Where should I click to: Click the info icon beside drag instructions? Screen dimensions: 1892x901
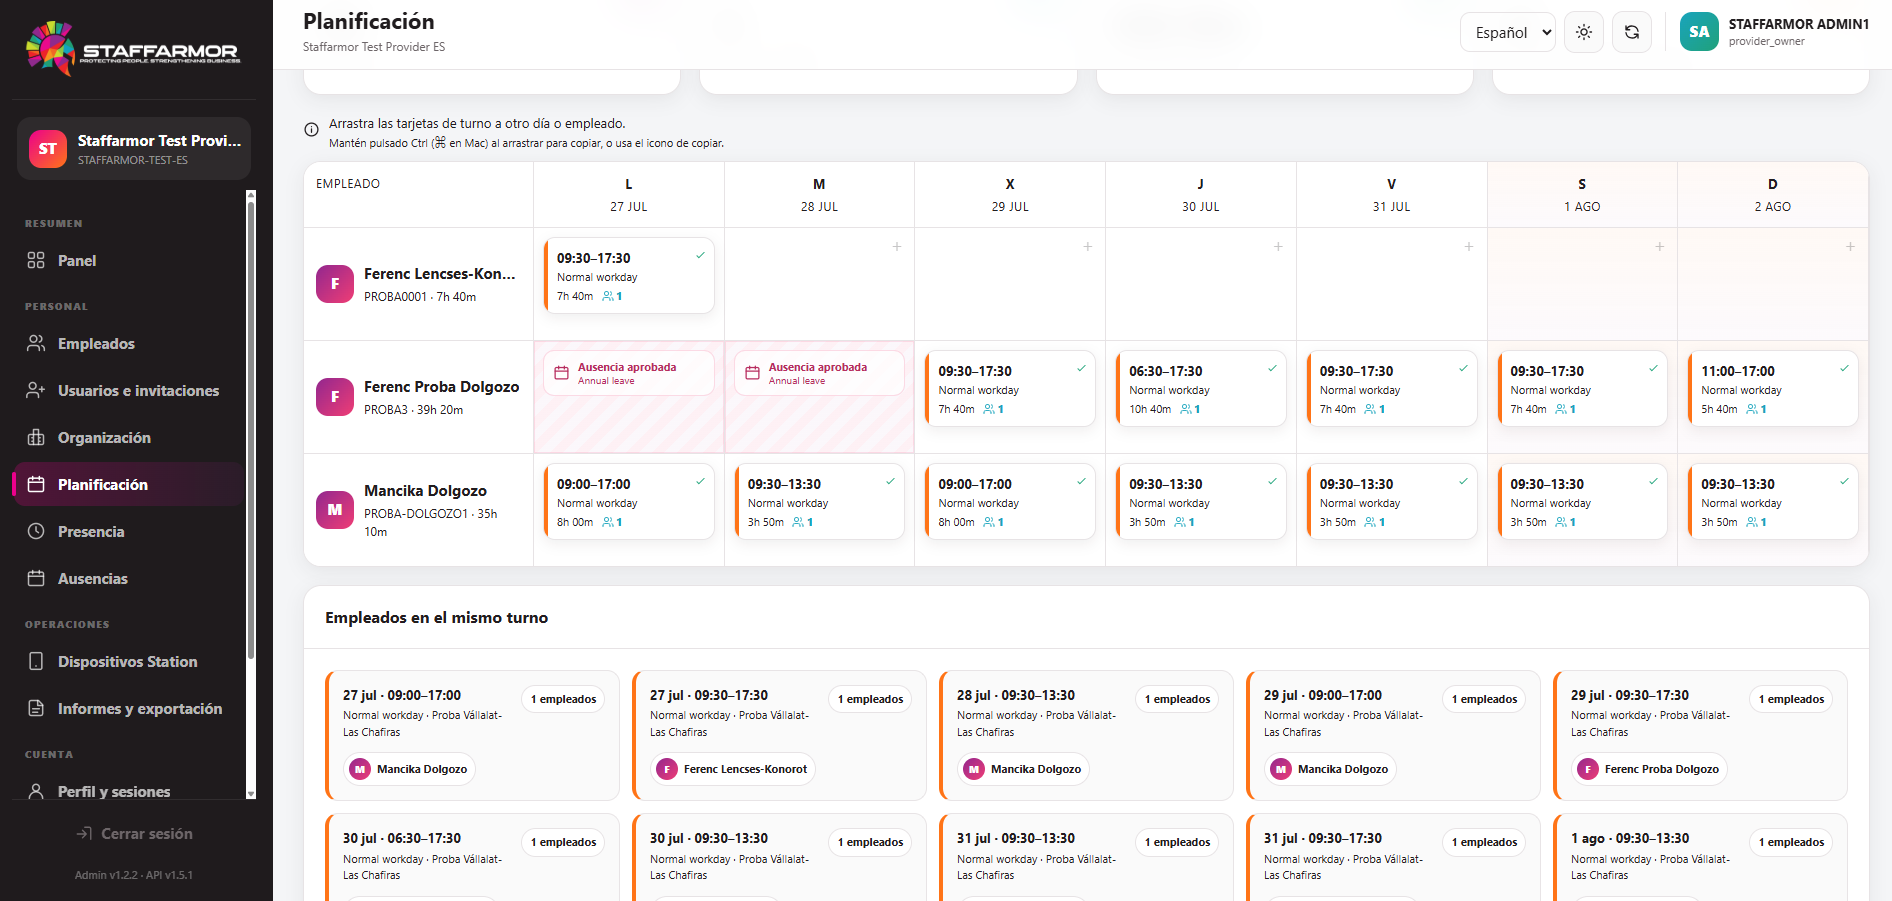coord(311,129)
